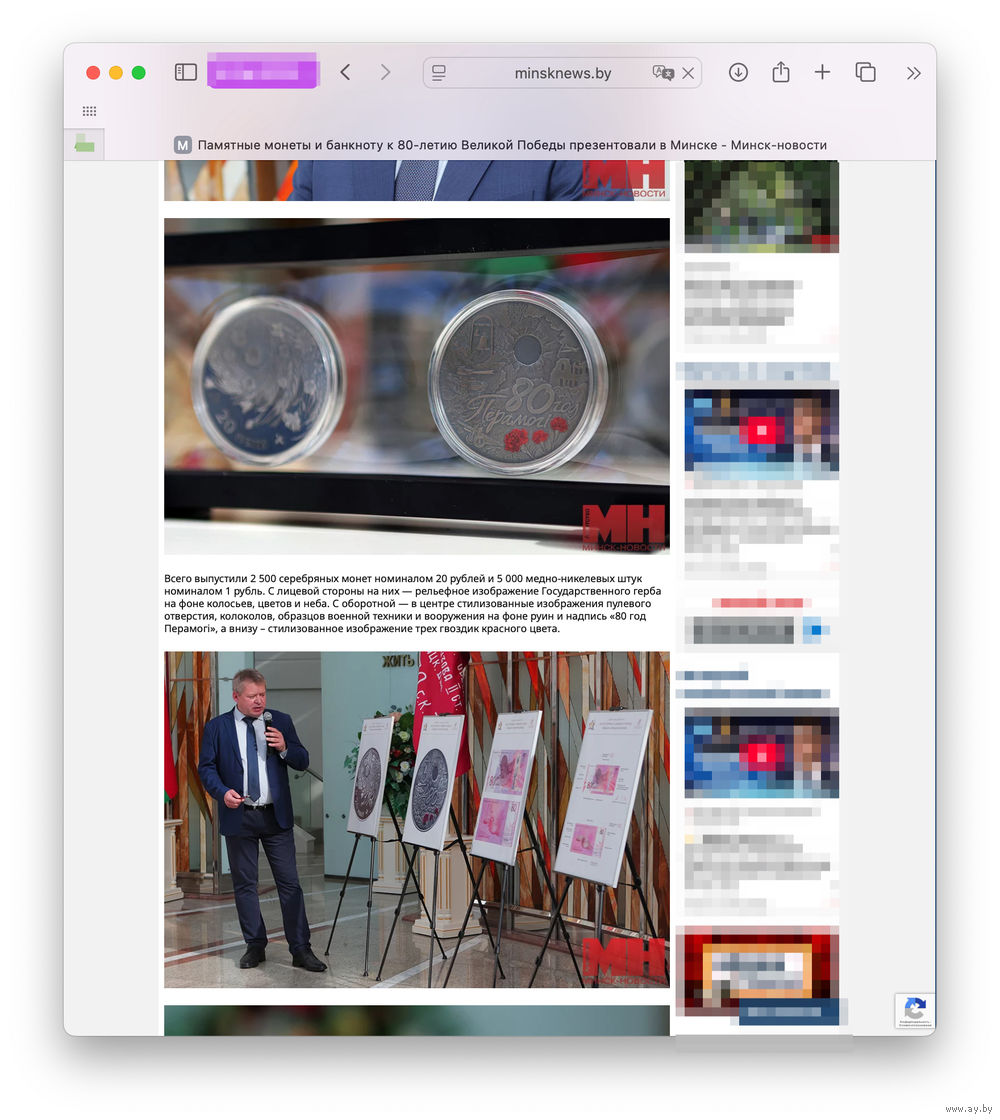Show the Downloads list
Image resolution: width=1000 pixels, height=1120 pixels.
pyautogui.click(x=738, y=72)
